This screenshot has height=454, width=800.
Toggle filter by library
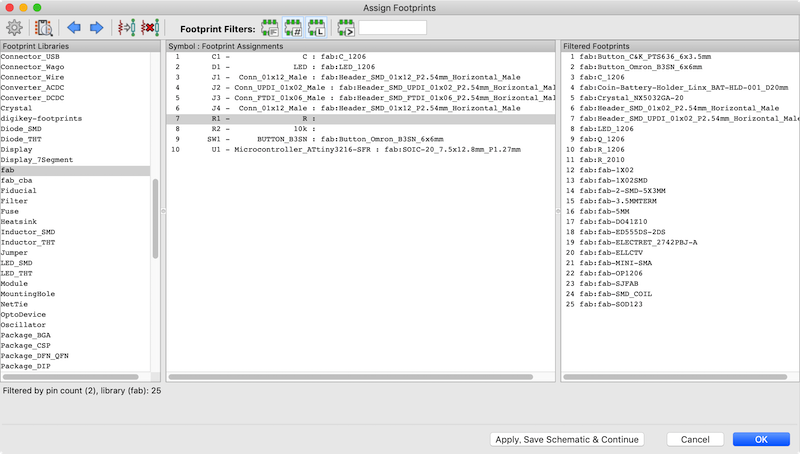click(316, 28)
